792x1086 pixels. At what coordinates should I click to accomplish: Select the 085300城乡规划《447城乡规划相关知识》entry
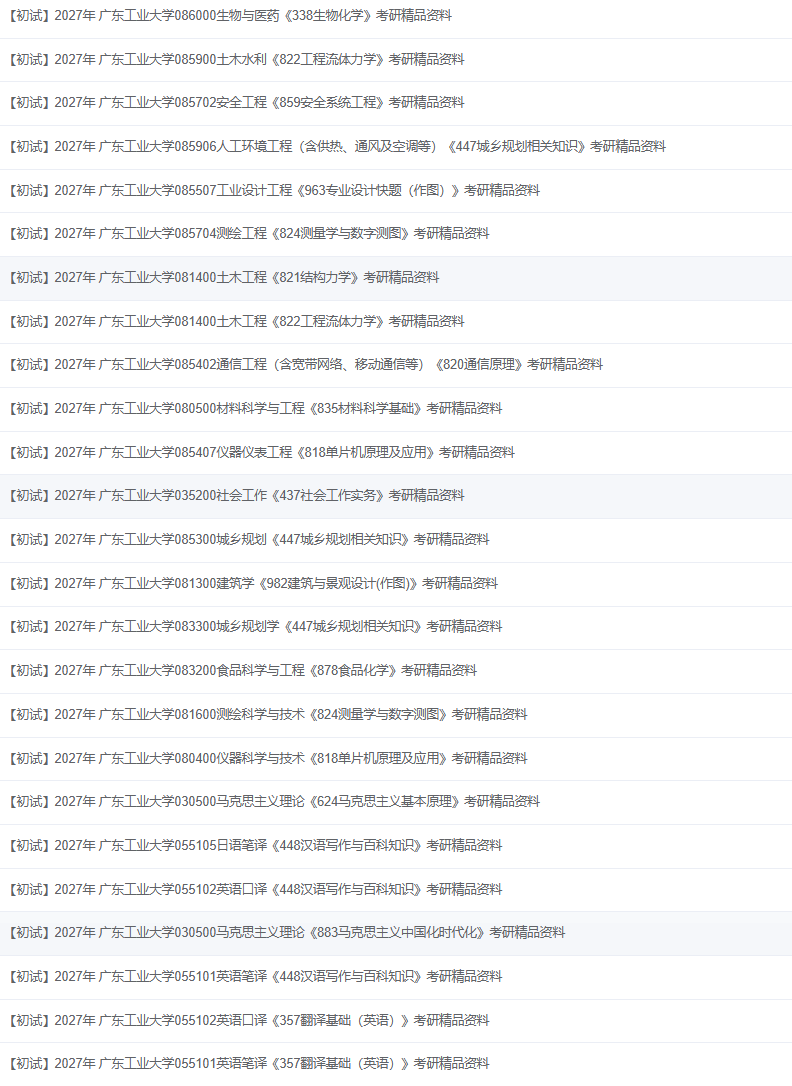pos(249,539)
